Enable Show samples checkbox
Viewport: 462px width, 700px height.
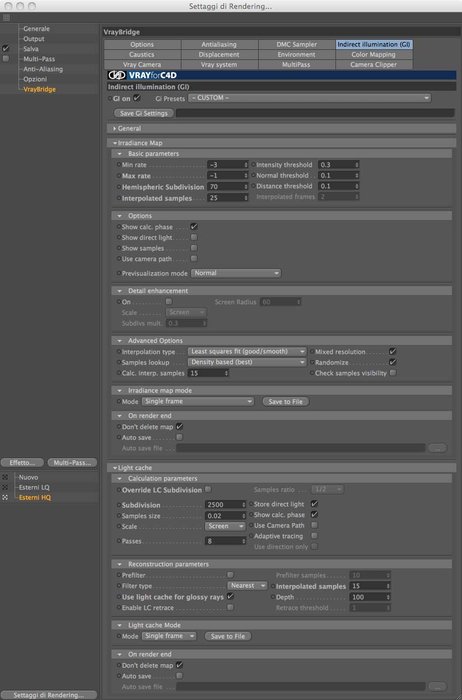click(x=194, y=248)
